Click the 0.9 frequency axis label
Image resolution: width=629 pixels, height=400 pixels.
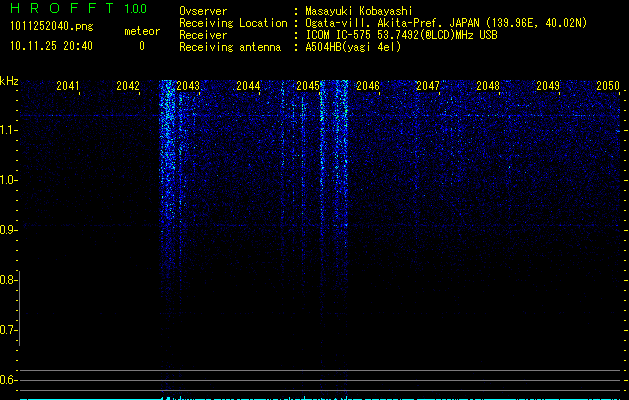click(7, 230)
